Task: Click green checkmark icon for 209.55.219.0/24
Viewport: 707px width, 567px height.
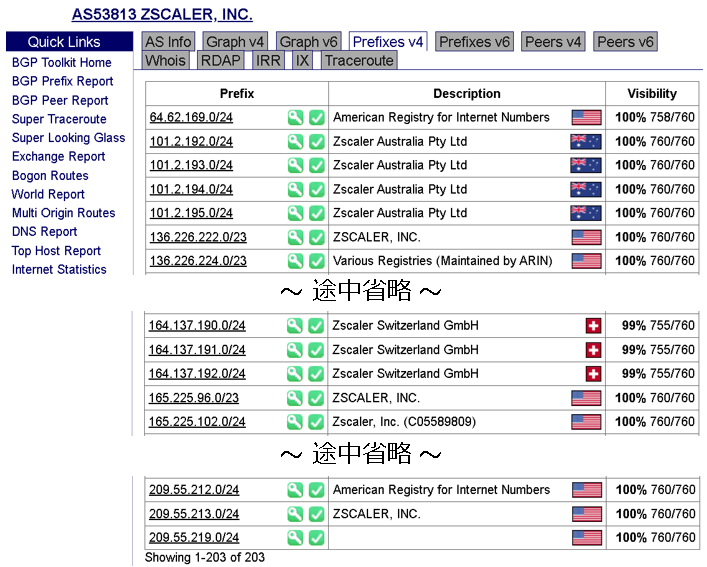Action: click(x=317, y=538)
